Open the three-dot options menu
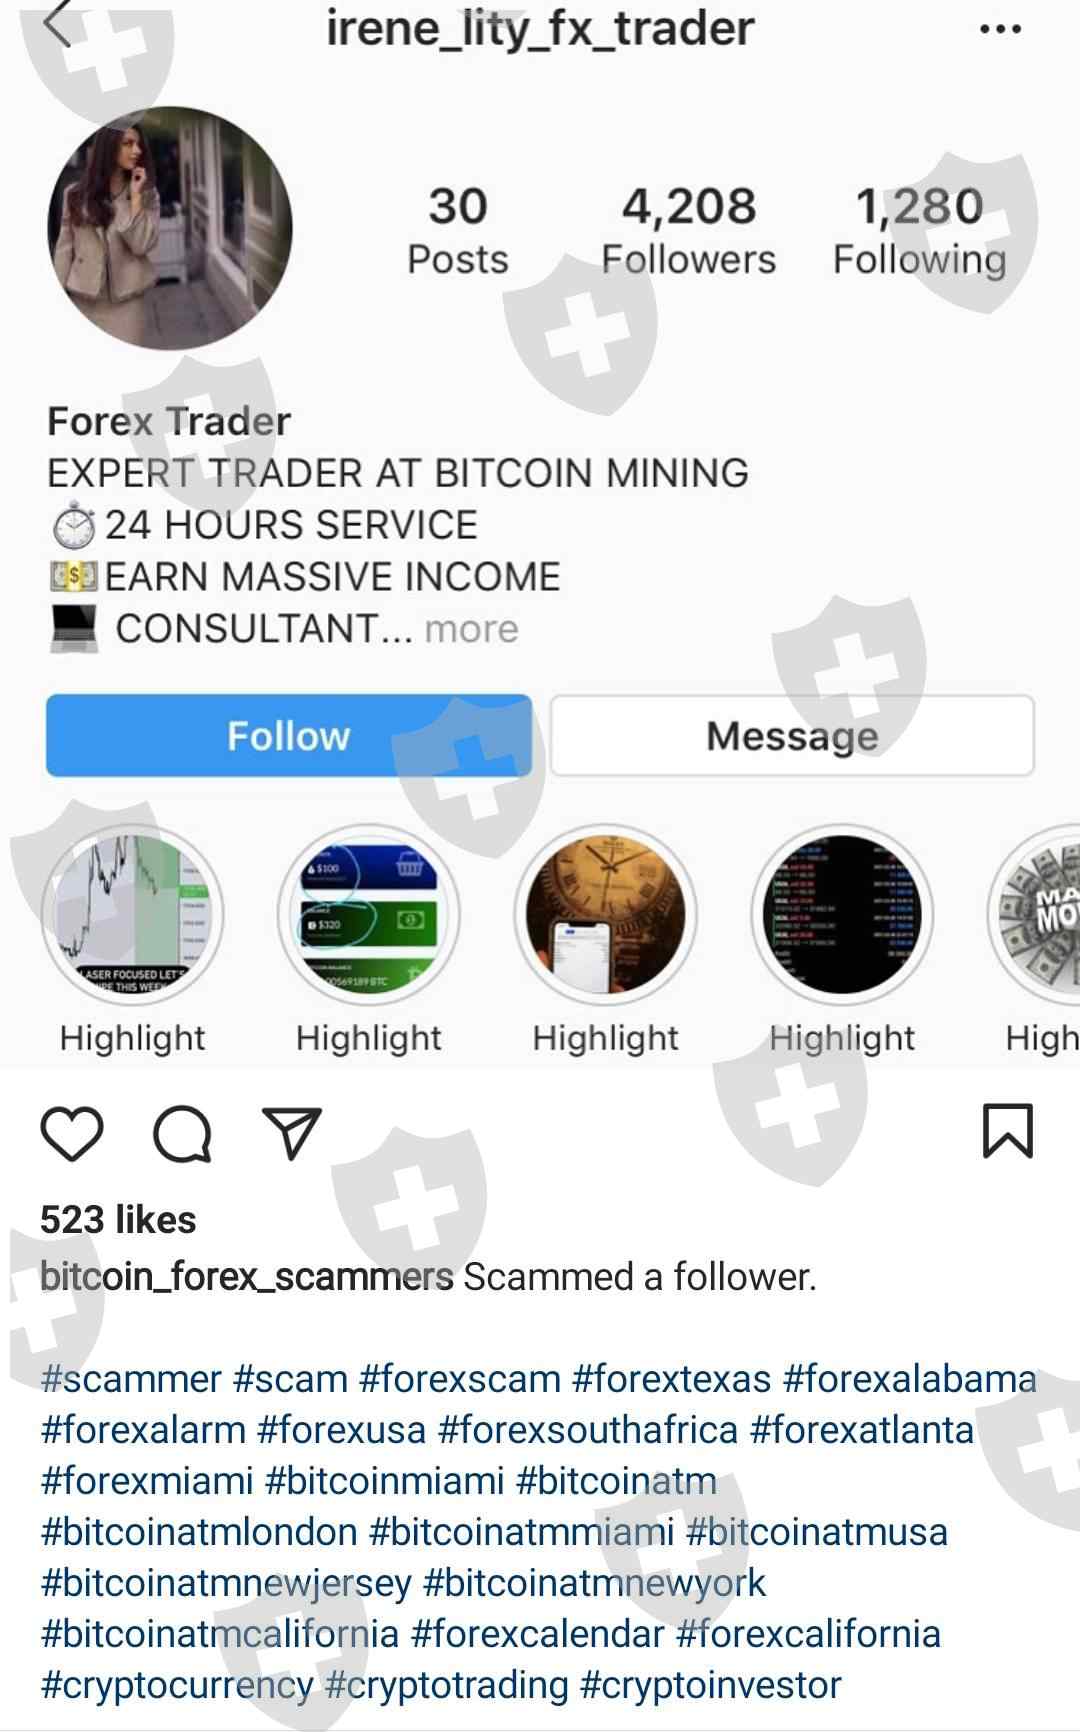Image resolution: width=1080 pixels, height=1732 pixels. pyautogui.click(x=1000, y=29)
